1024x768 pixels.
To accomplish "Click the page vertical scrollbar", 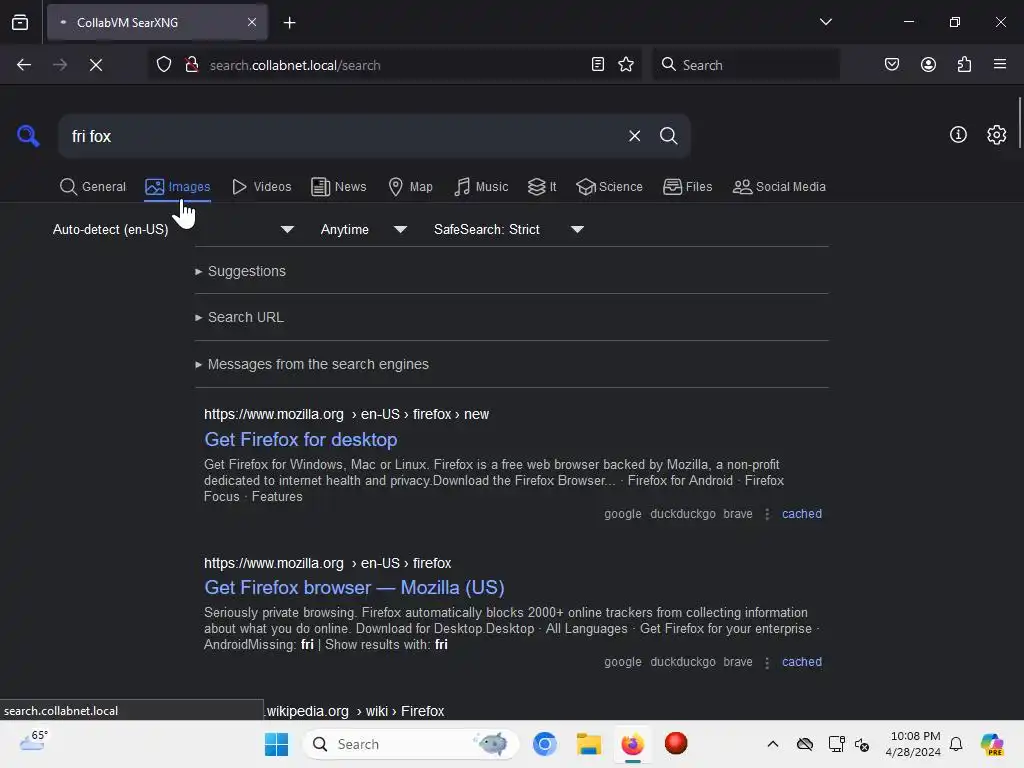I will tap(1019, 123).
